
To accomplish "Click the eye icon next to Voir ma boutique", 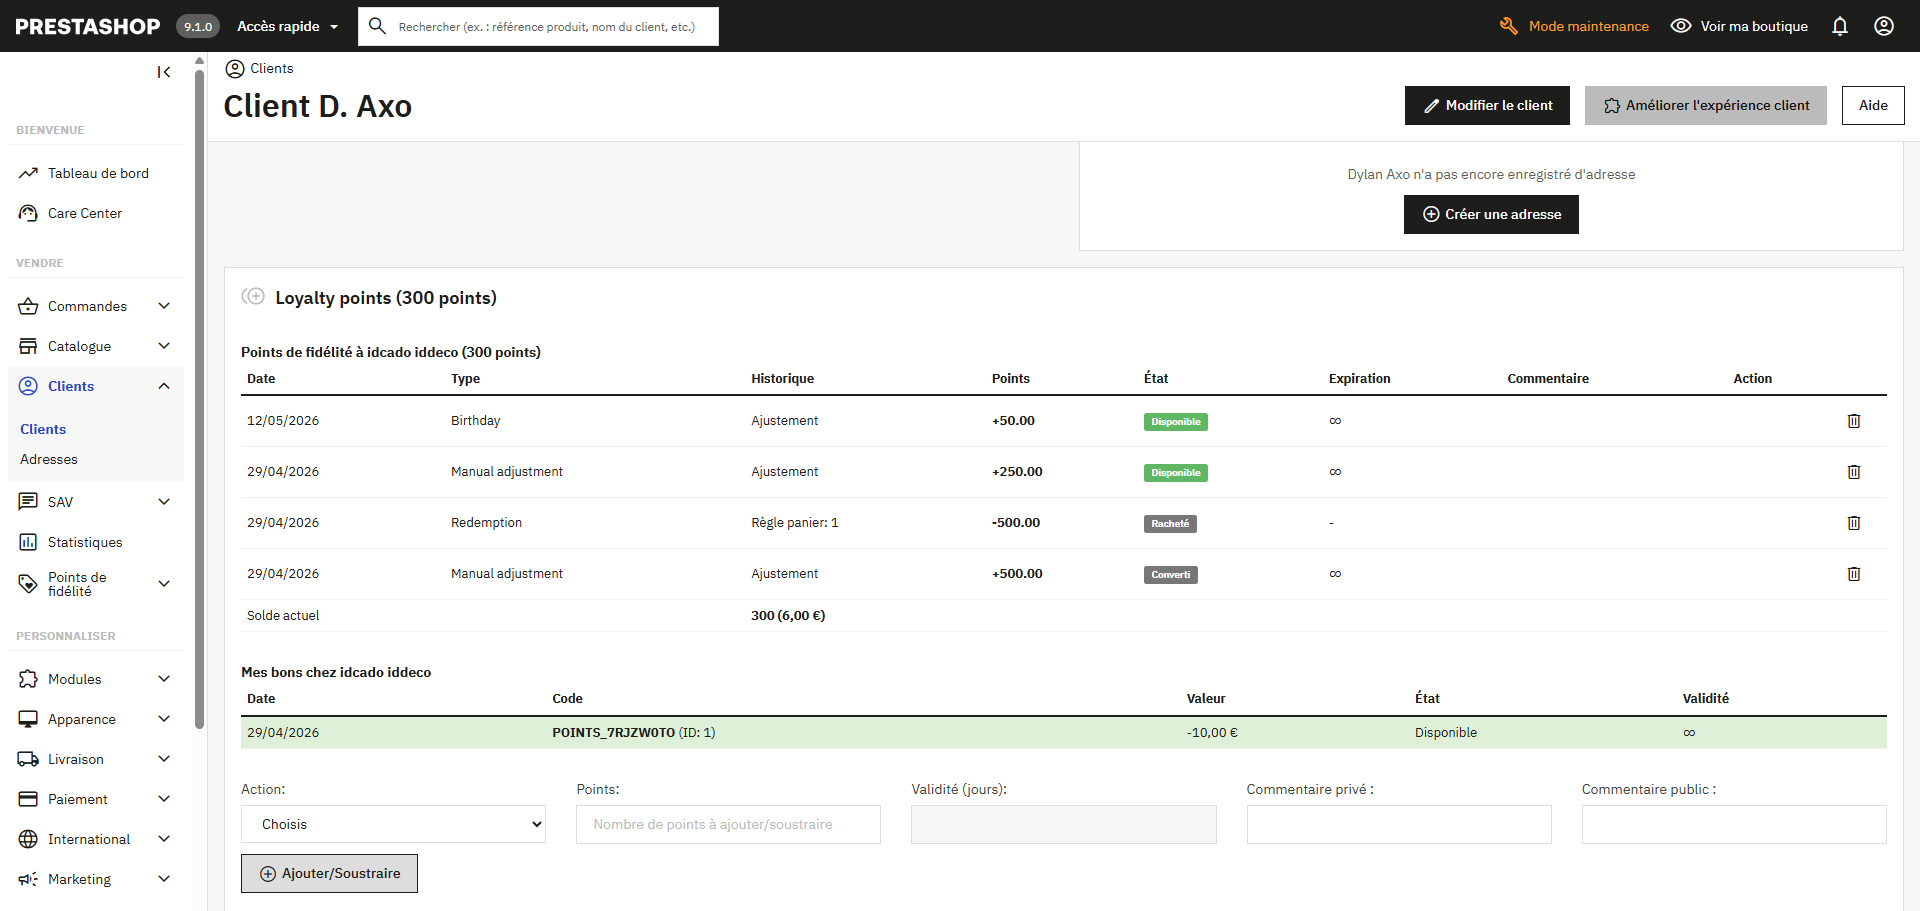I will tap(1681, 26).
